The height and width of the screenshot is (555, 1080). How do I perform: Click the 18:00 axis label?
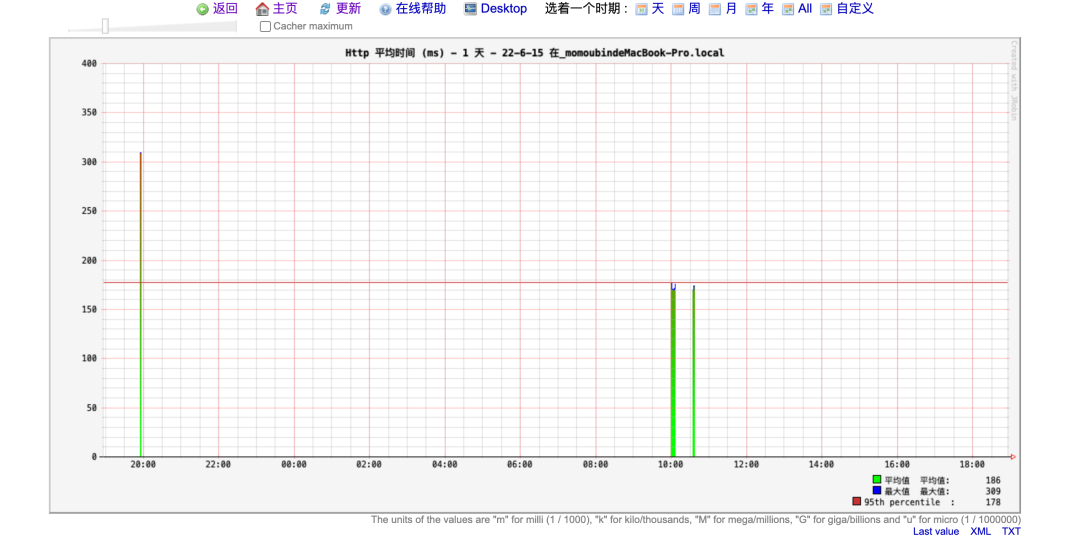click(972, 465)
